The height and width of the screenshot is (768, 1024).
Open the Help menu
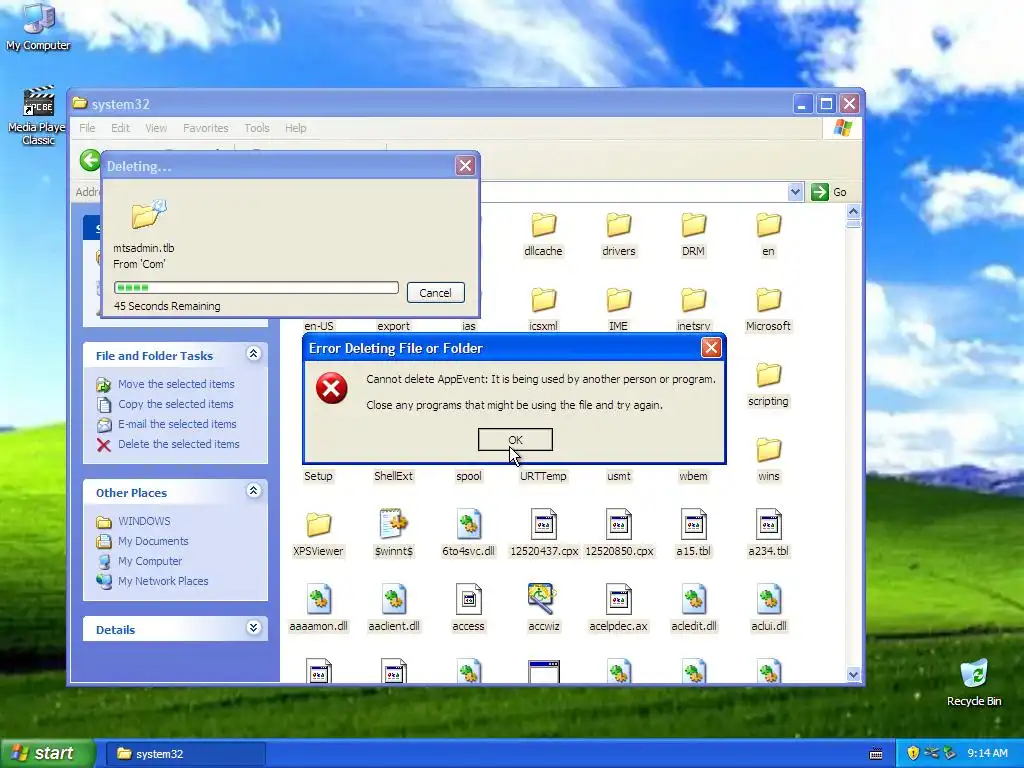click(x=295, y=128)
